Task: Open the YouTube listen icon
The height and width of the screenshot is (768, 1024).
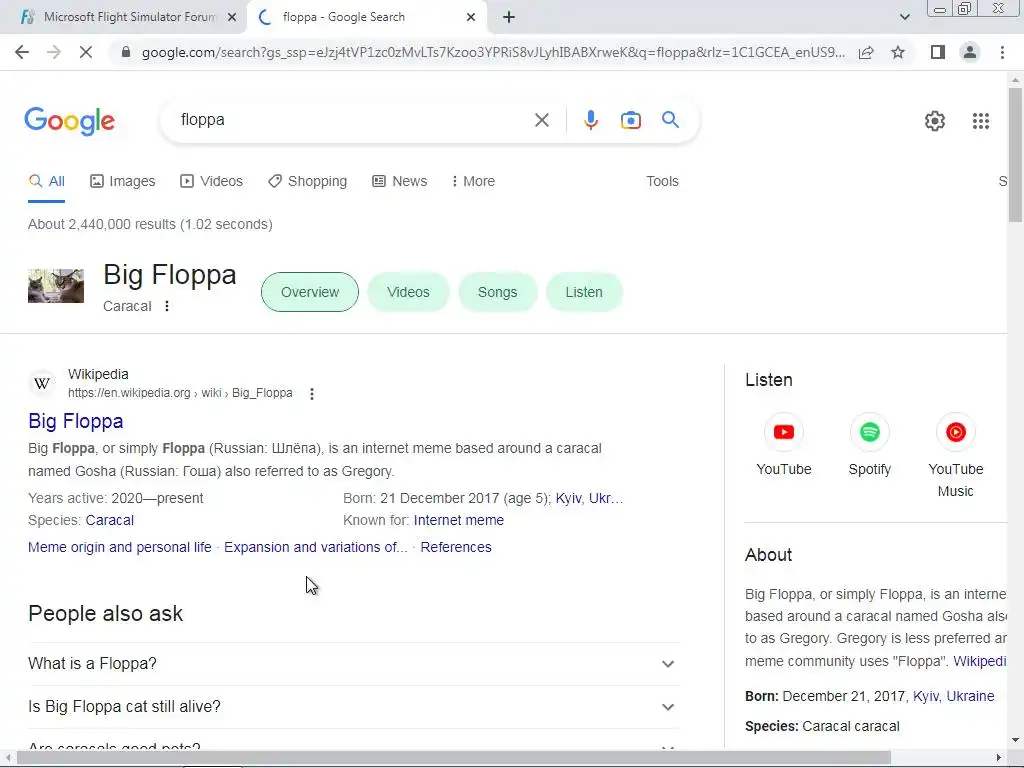Action: 784,432
